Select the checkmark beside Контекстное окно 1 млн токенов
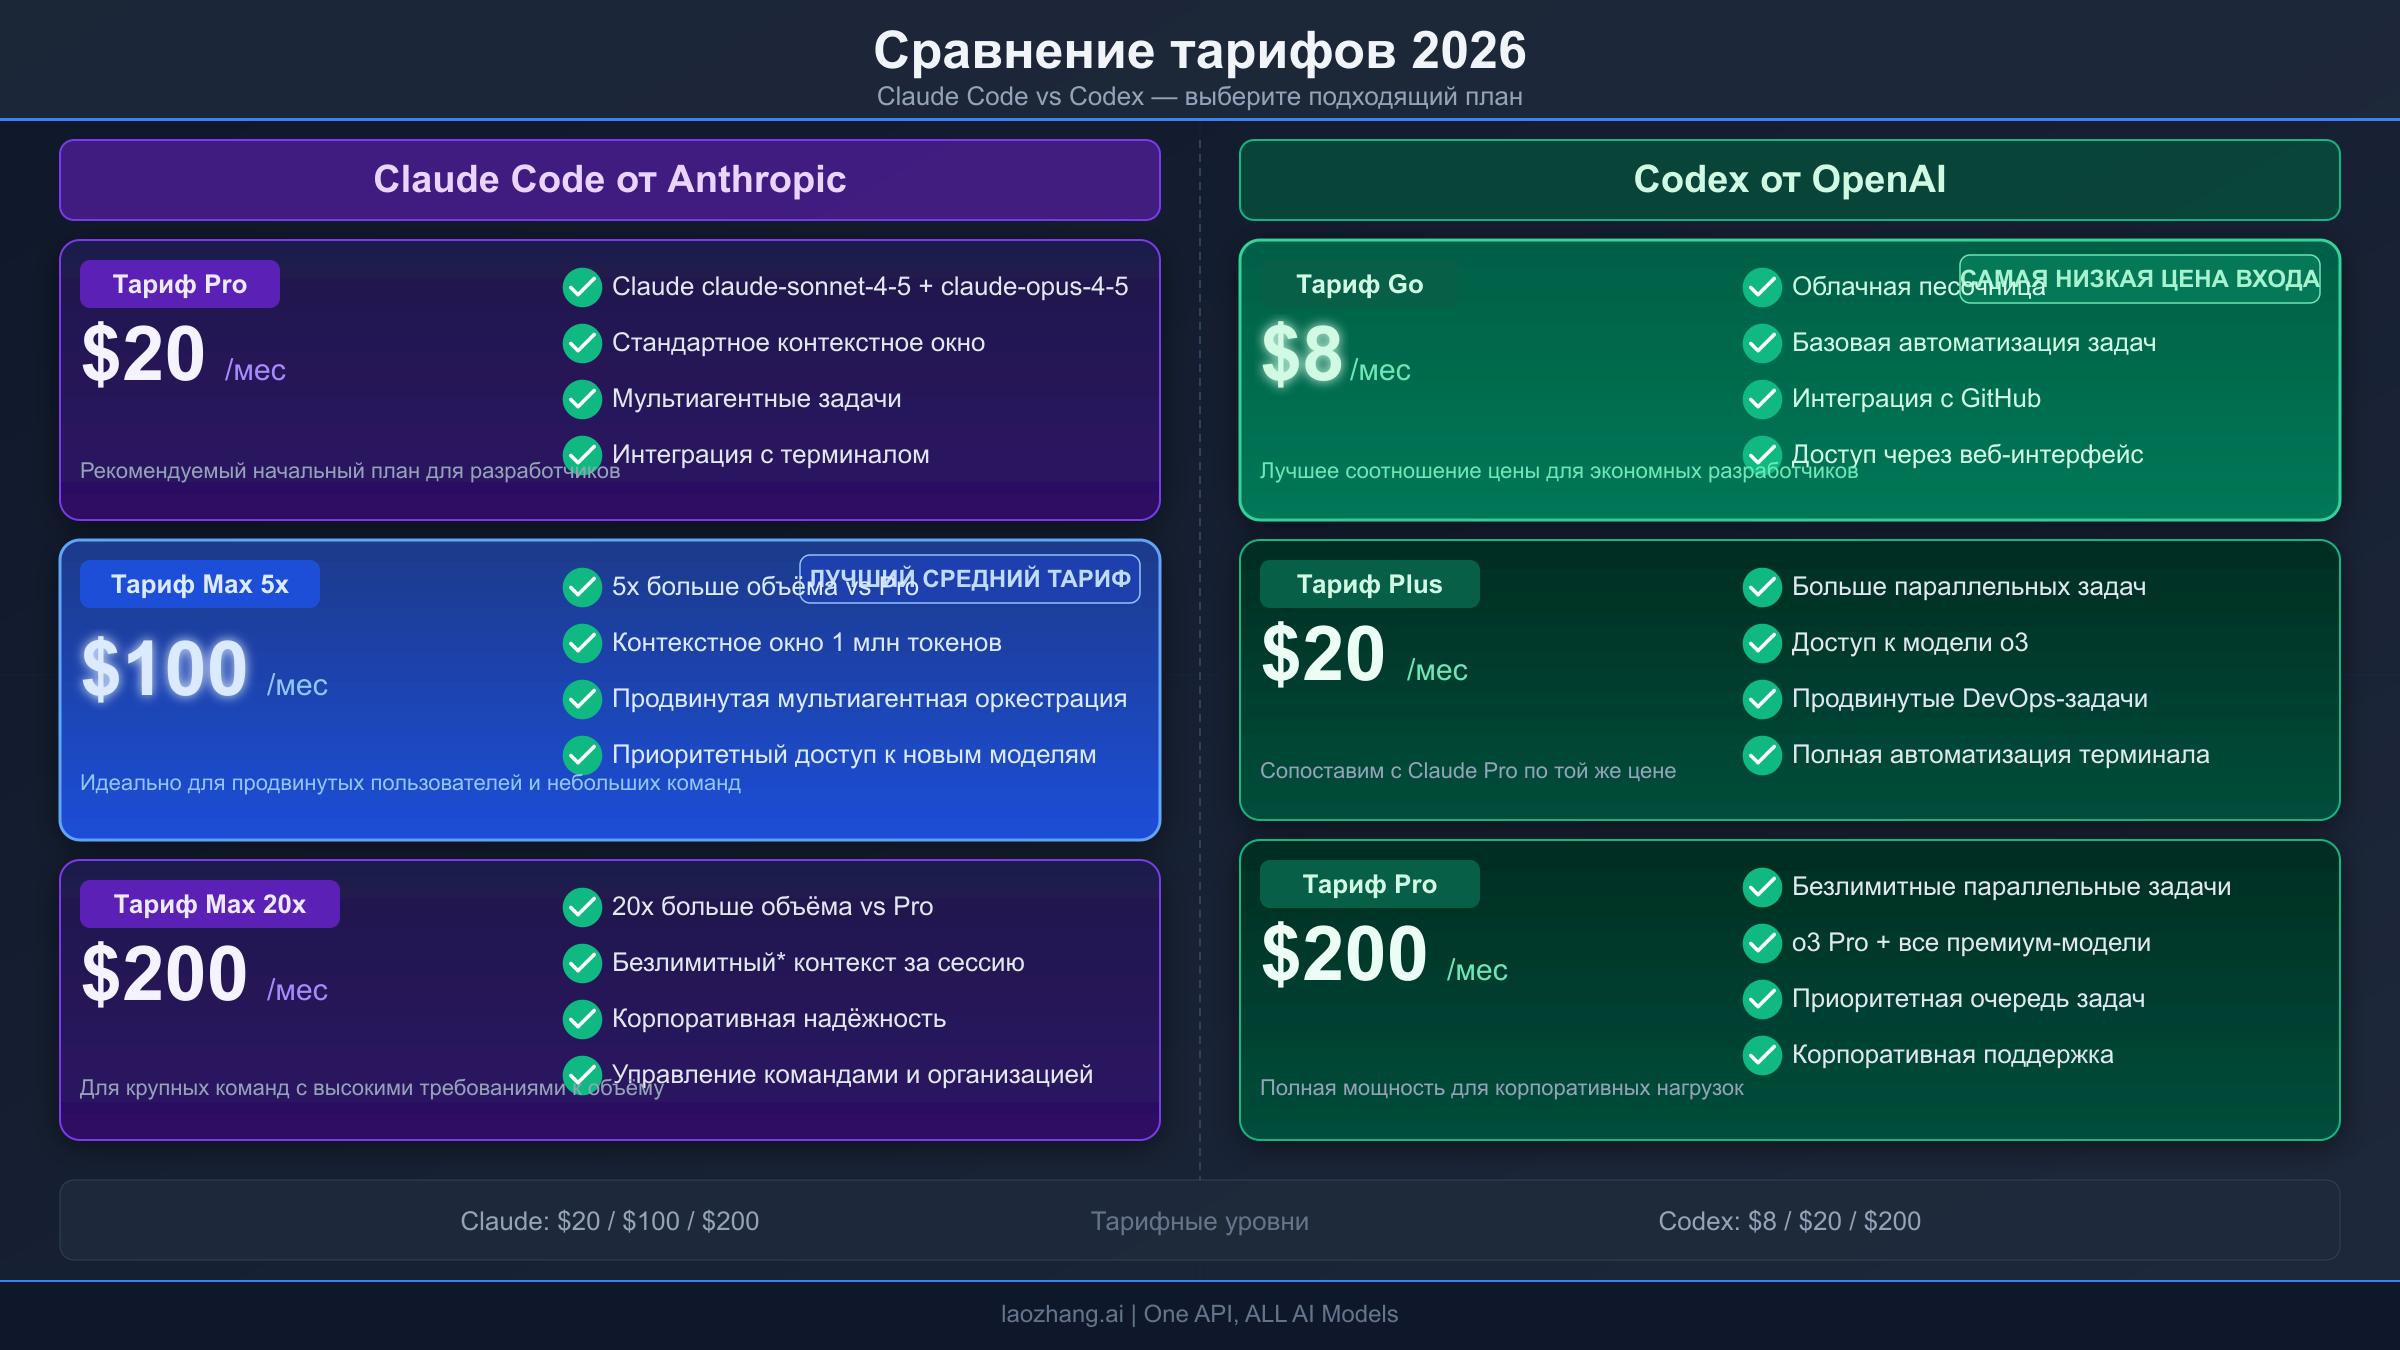The width and height of the screenshot is (2400, 1350). [x=582, y=643]
